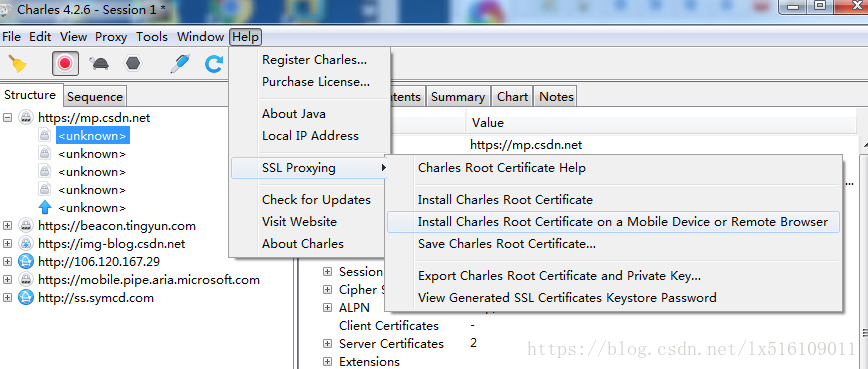Open the SSL Proxying submenu
Viewport: 868px width, 369px height.
(310, 168)
